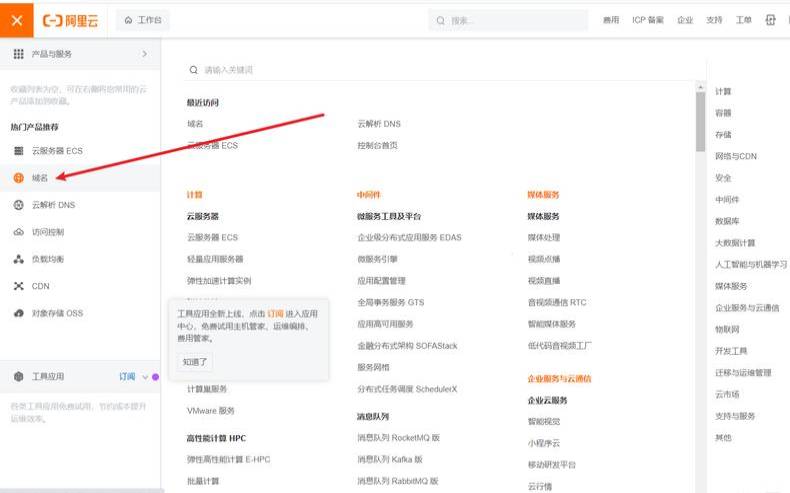Jump to 开发工具 category
This screenshot has height=493, width=790.
[x=731, y=351]
